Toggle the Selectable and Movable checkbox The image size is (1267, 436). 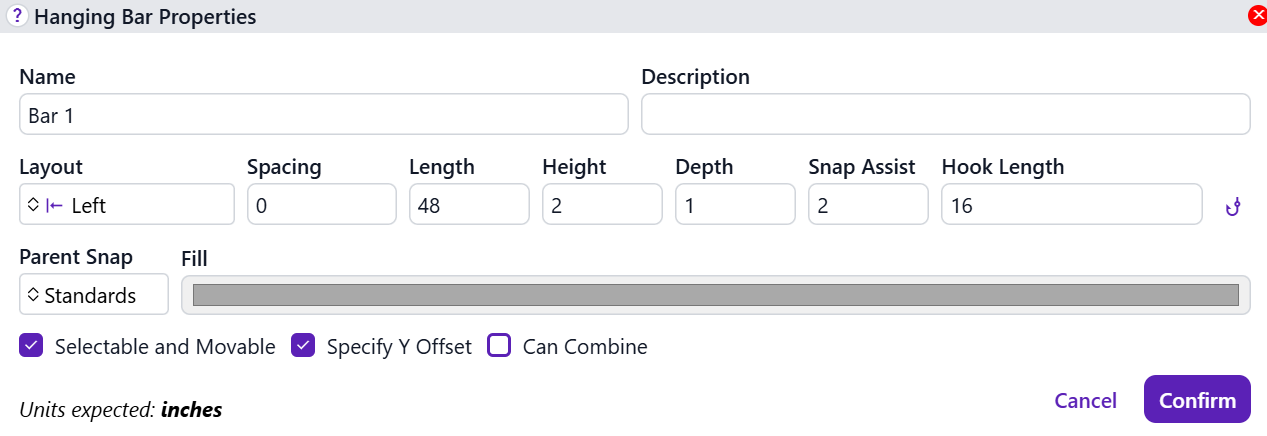(x=31, y=346)
